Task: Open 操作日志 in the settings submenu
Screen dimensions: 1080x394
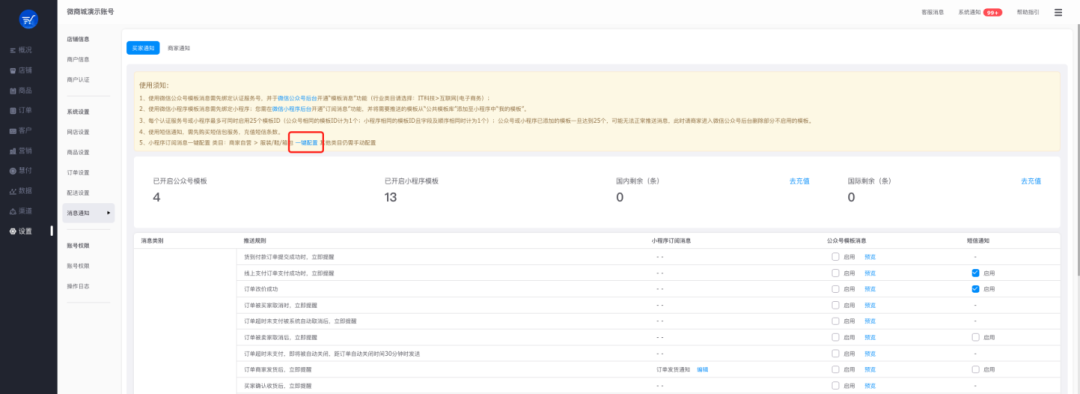Action: [78, 286]
